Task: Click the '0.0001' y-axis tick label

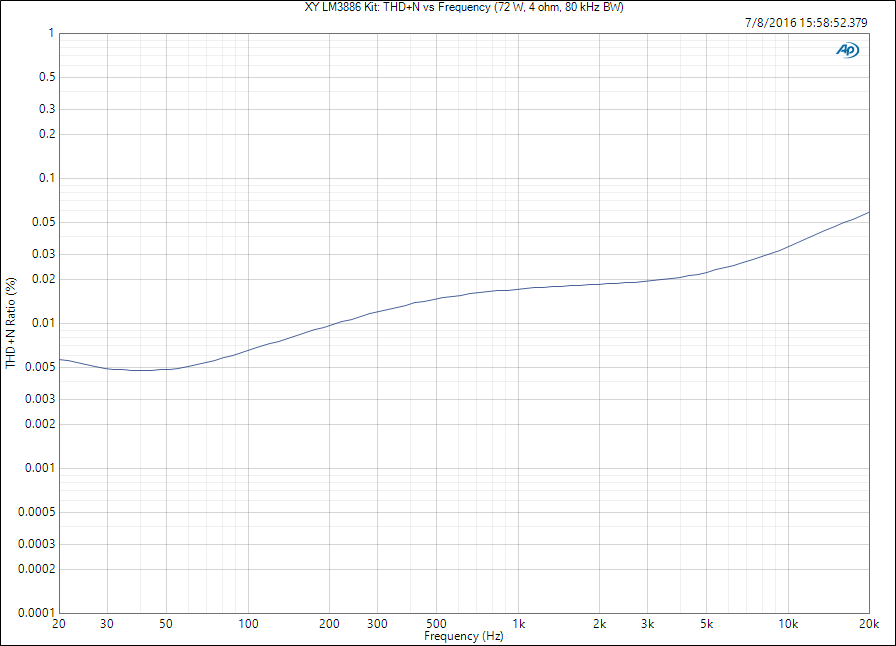Action: click(37, 613)
